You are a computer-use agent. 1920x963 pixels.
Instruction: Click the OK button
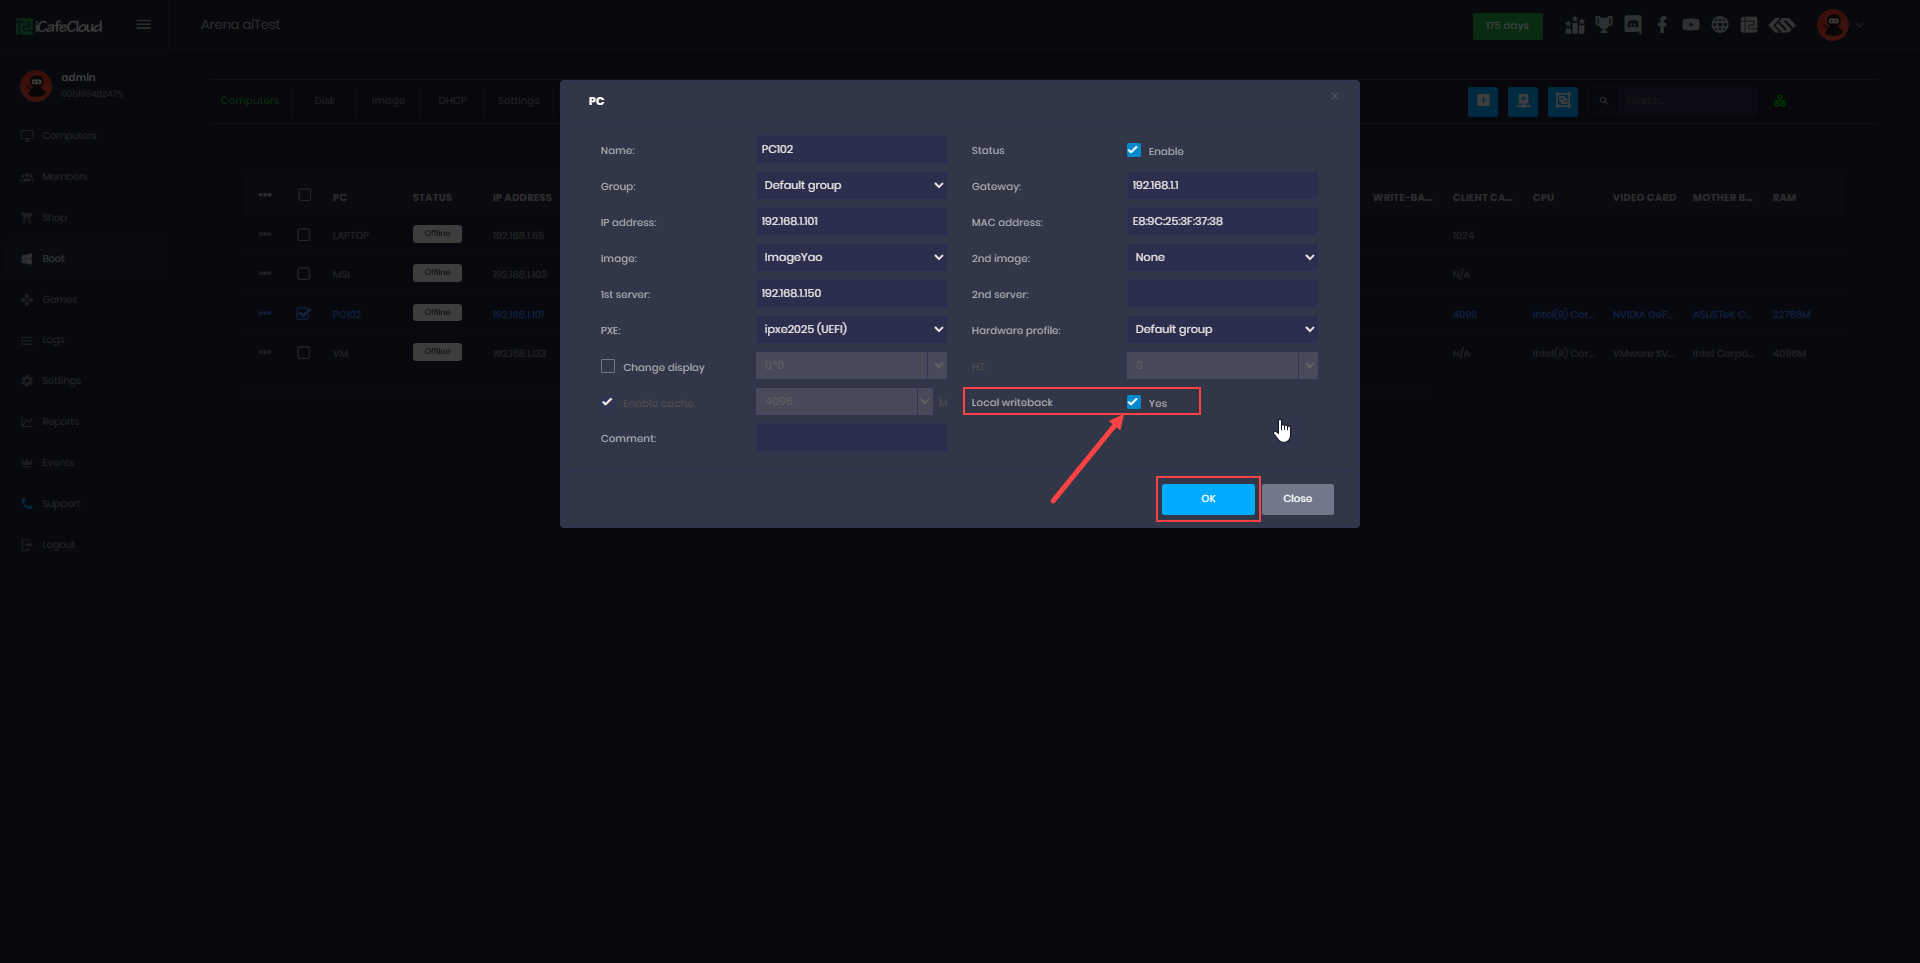(x=1208, y=499)
